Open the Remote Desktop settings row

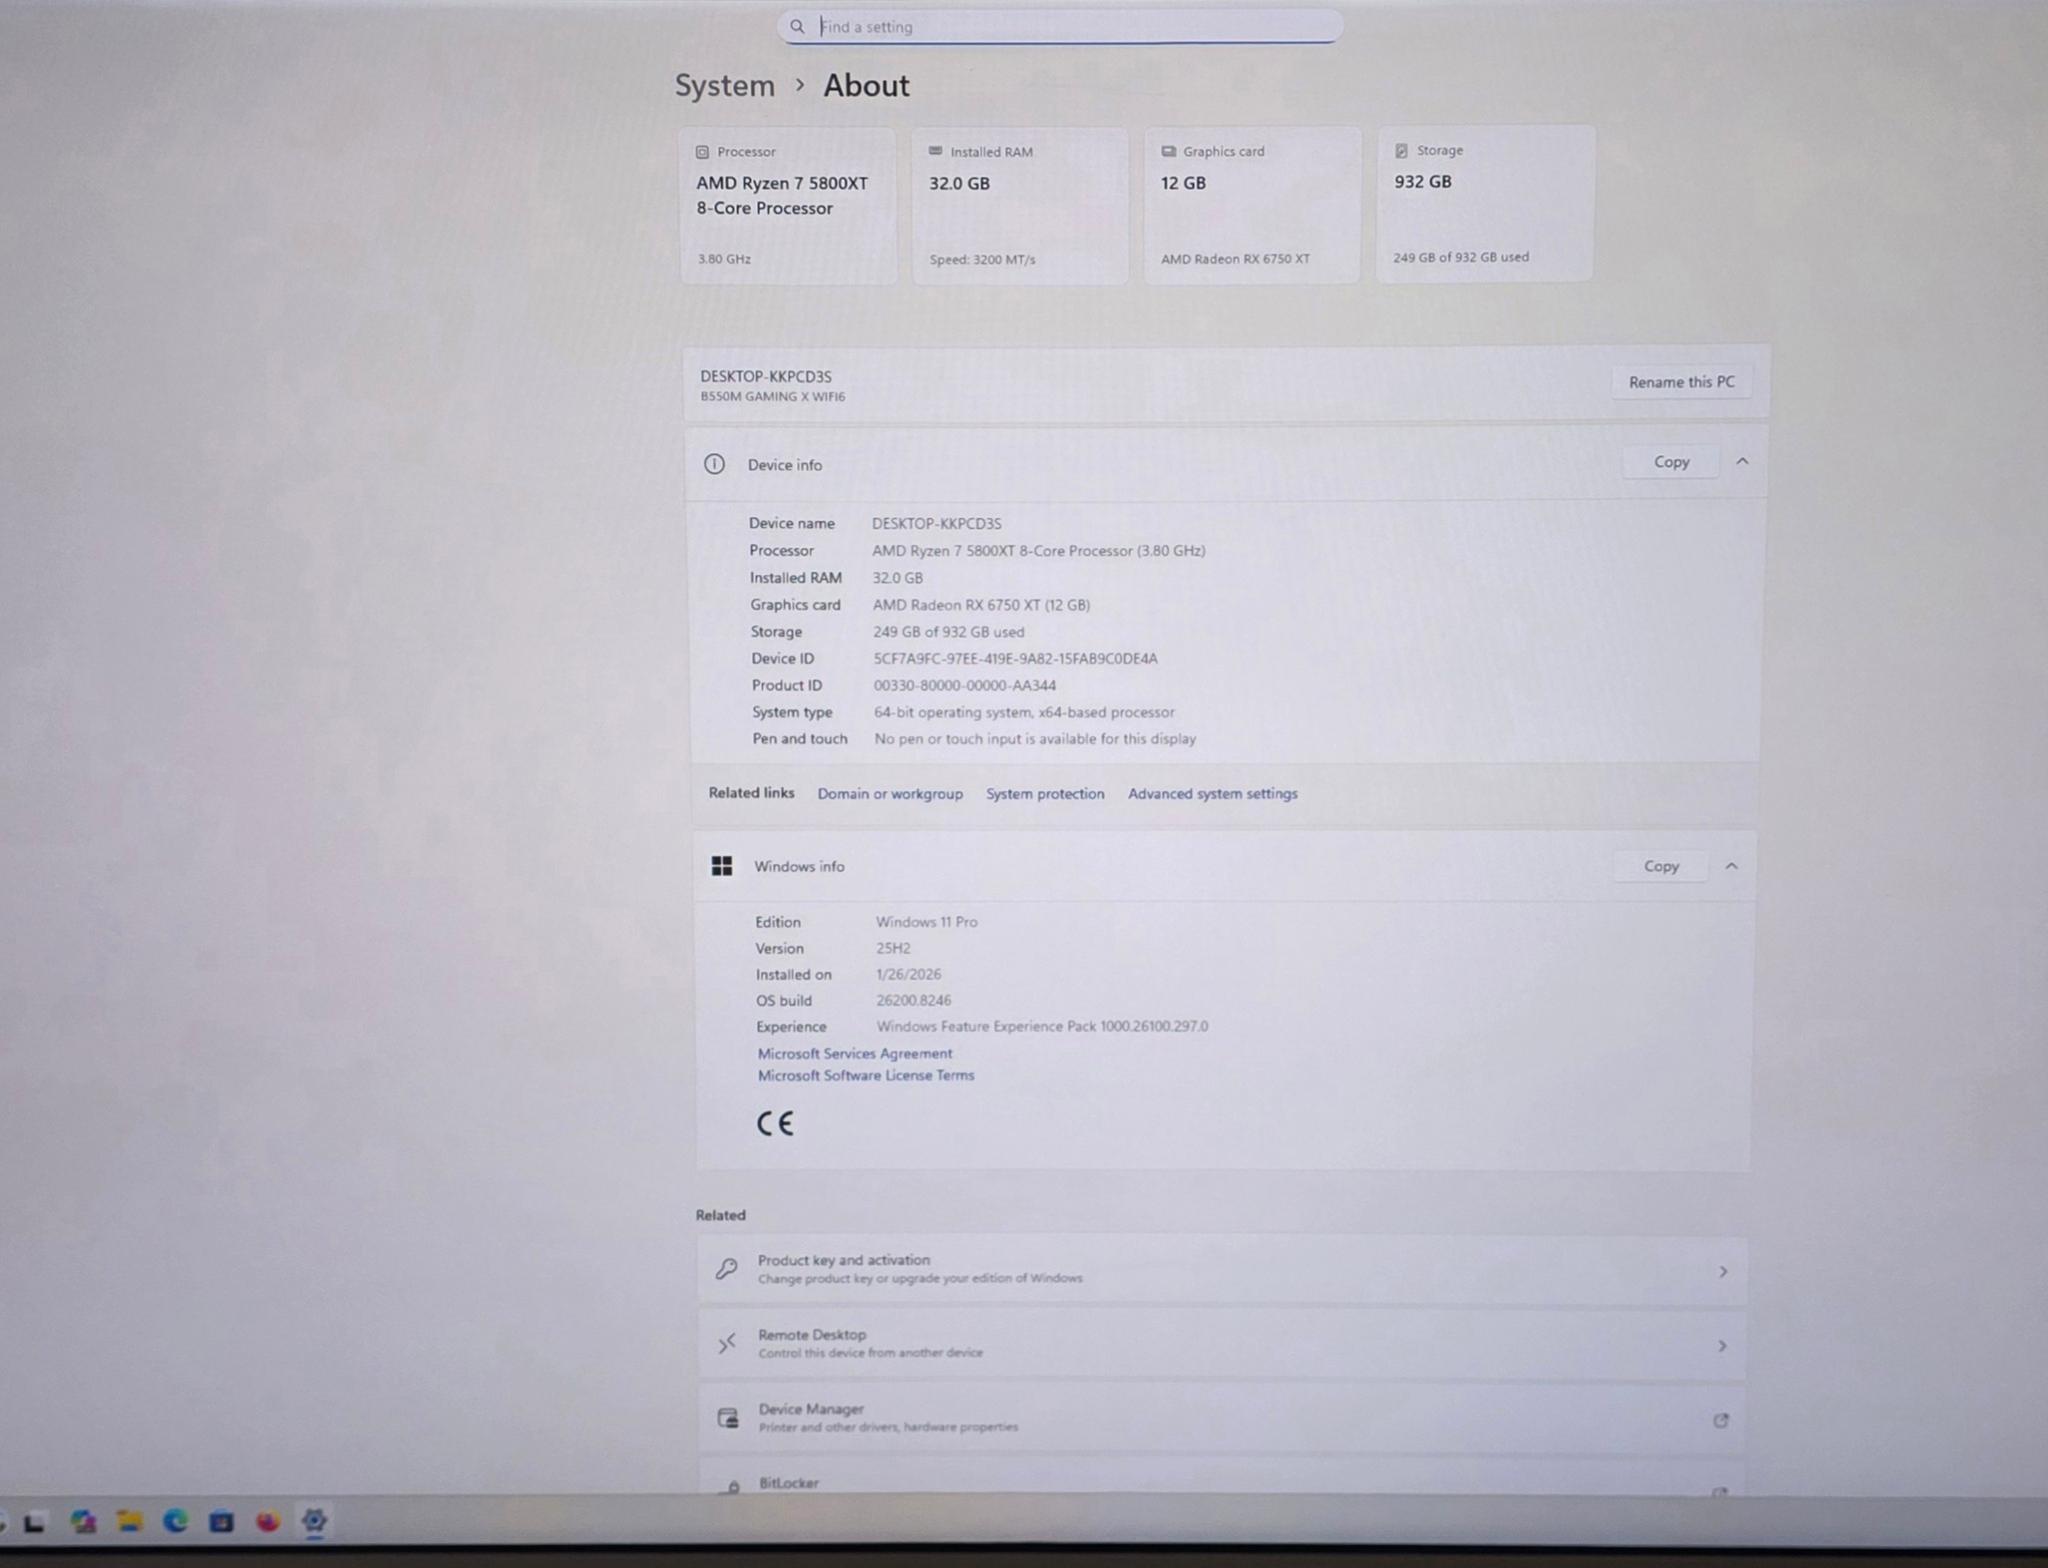[x=1222, y=1345]
